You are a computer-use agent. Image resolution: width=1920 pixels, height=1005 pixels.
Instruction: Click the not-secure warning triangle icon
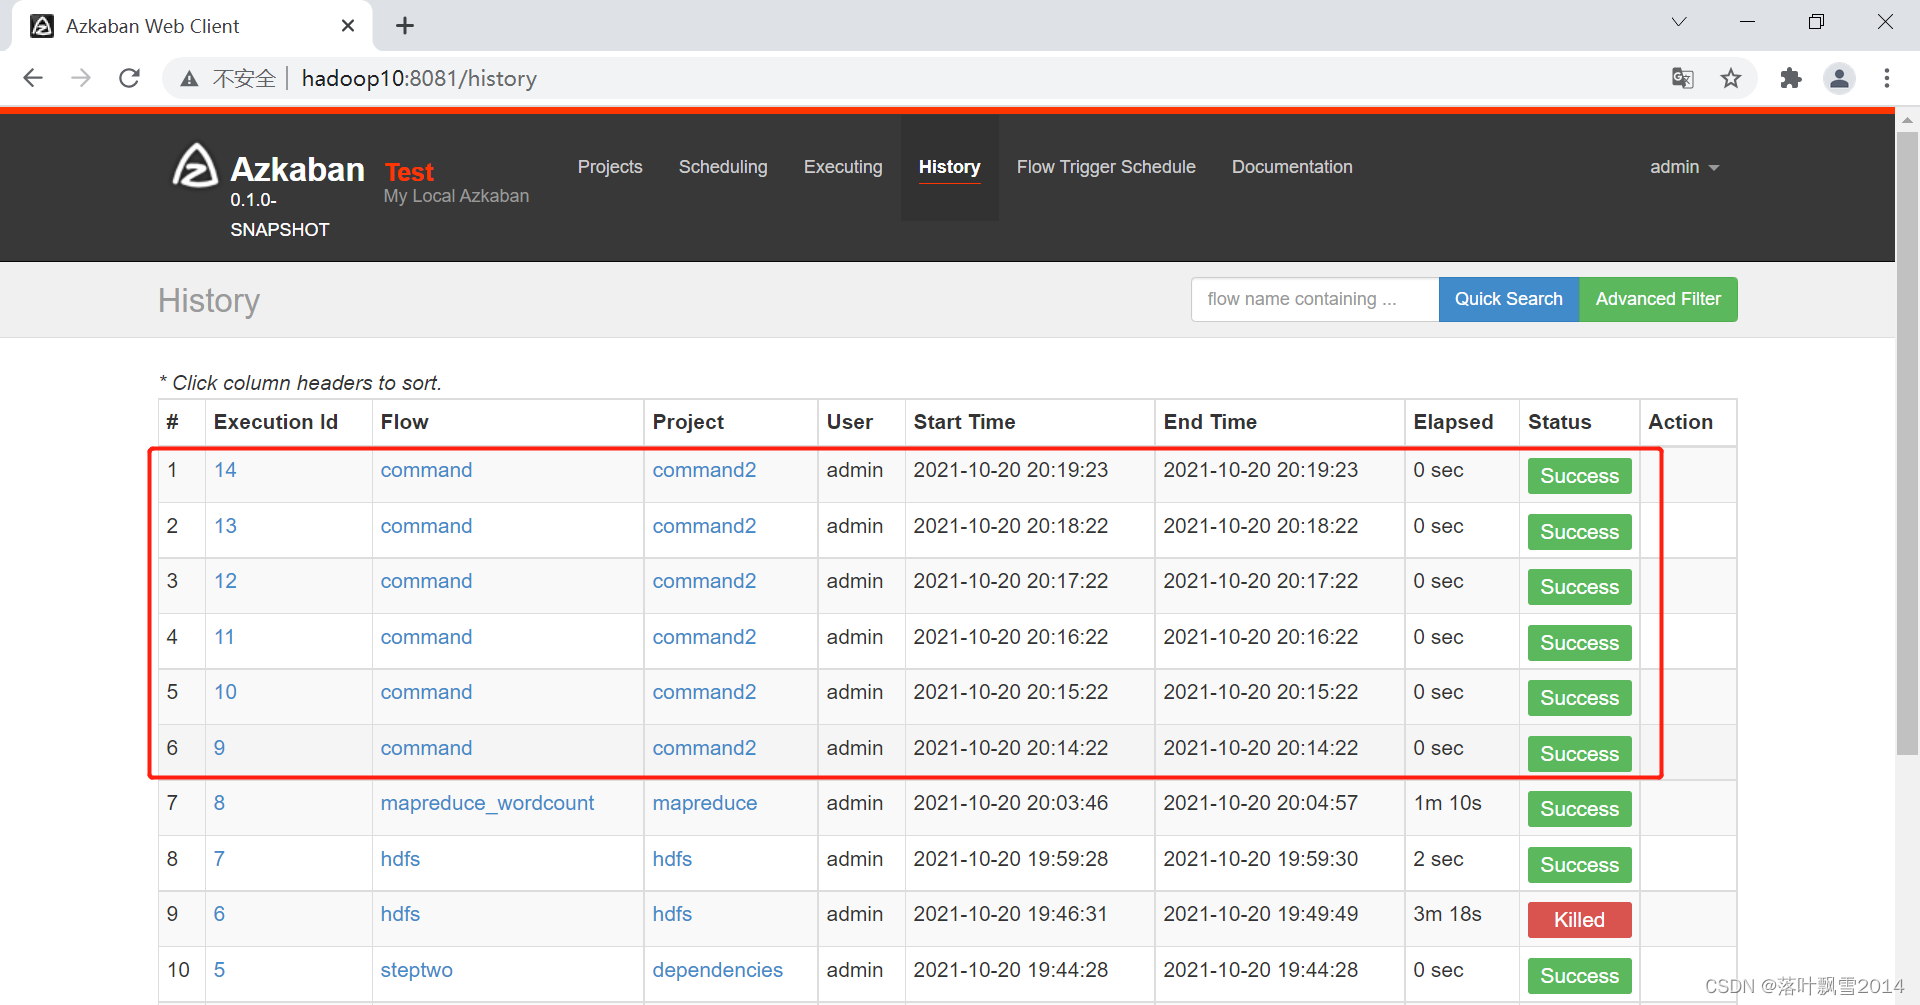click(x=189, y=79)
